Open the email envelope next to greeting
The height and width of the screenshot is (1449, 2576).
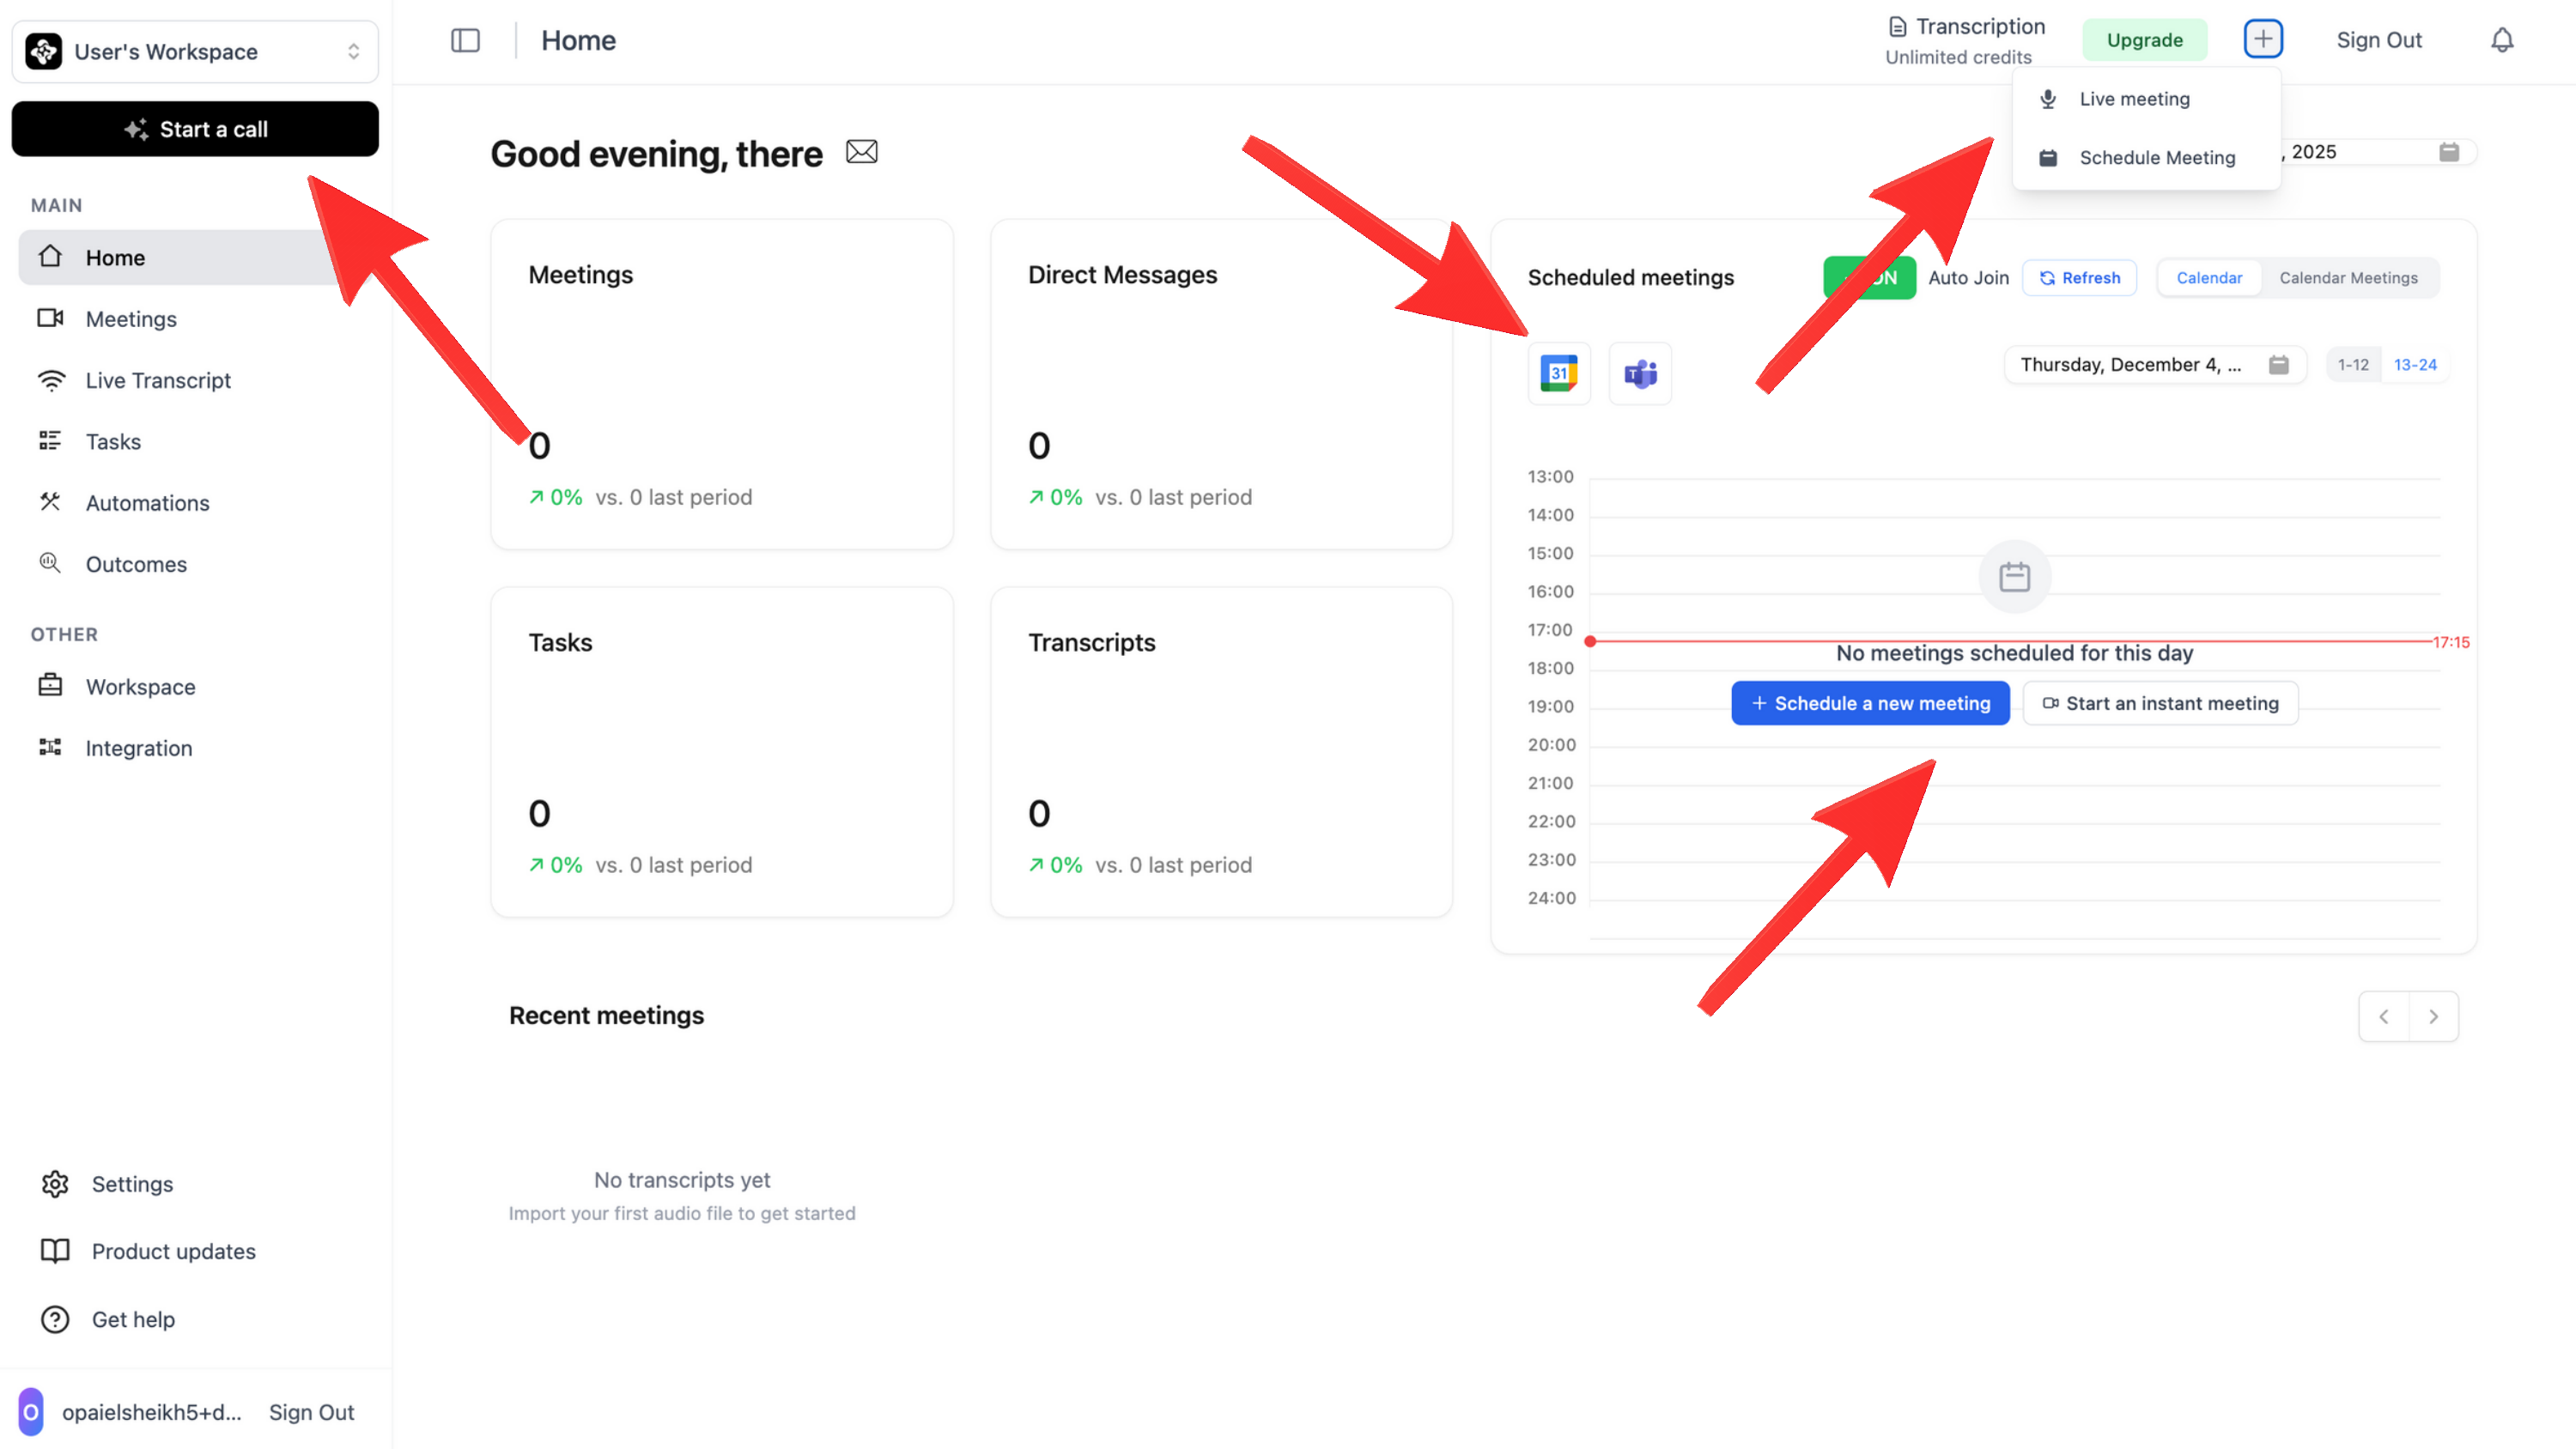861,152
